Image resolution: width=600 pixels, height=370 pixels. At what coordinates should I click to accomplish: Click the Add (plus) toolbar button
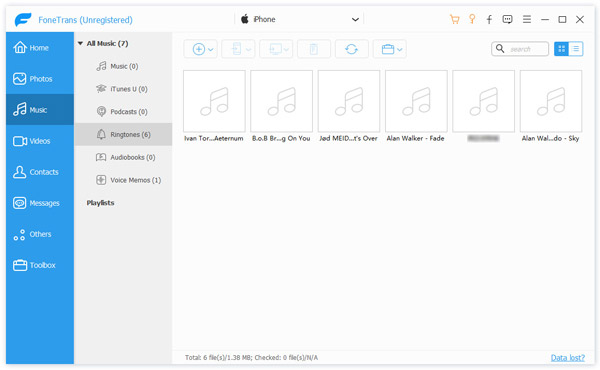198,49
